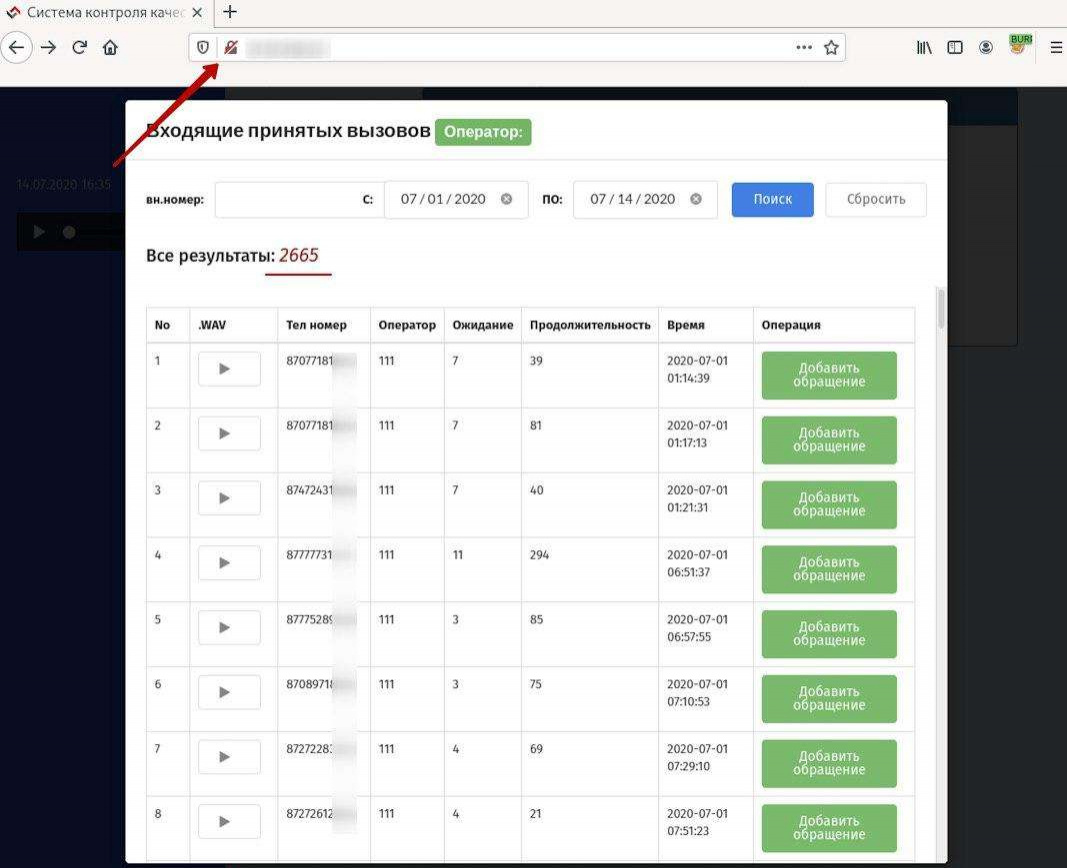This screenshot has width=1067, height=868.
Task: Add an обращение for call number 3
Action: (829, 505)
